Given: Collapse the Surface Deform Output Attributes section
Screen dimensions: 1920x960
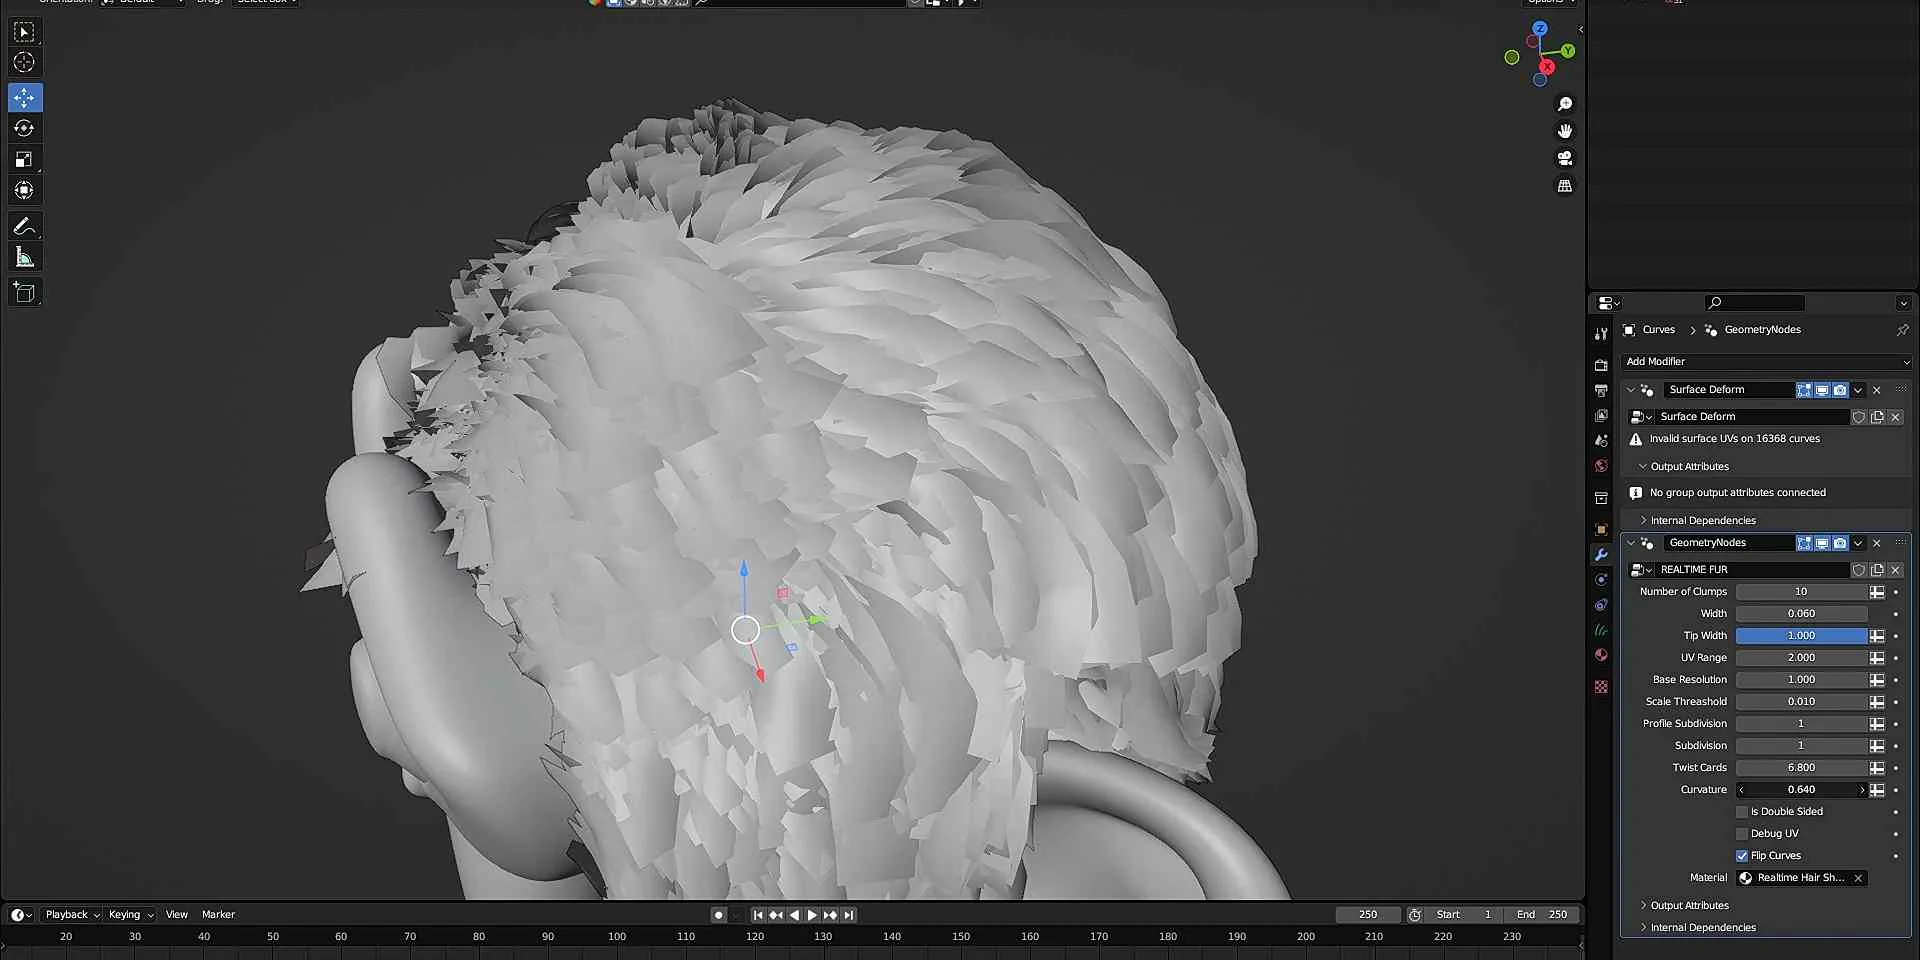Looking at the screenshot, I should (1688, 467).
